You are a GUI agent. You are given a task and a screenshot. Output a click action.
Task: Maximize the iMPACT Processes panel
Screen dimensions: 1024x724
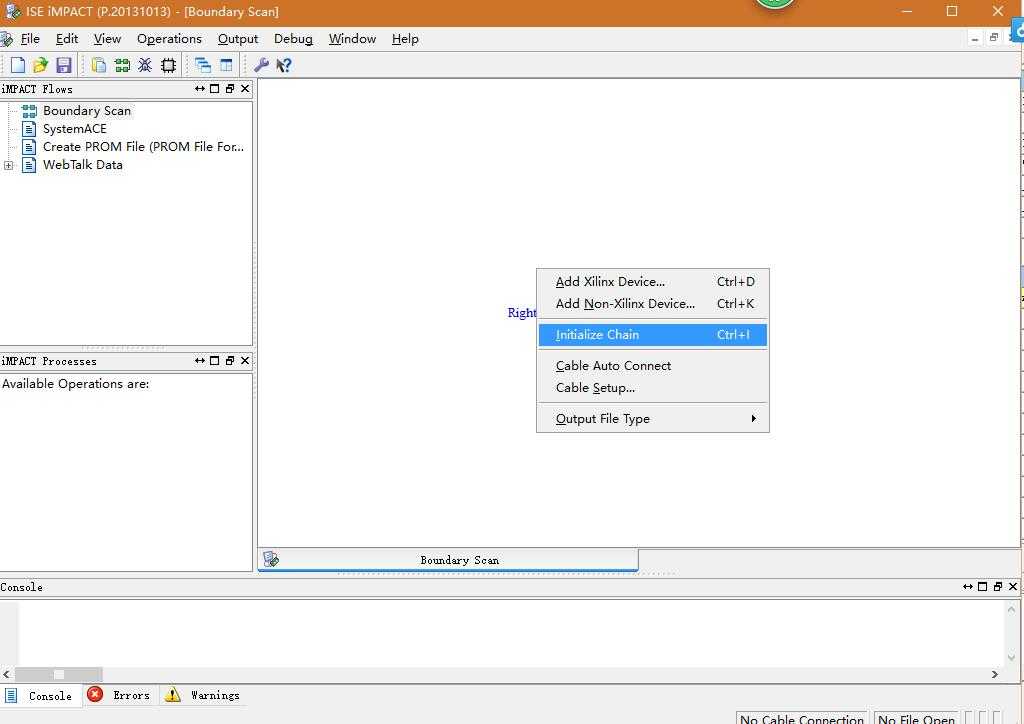214,360
